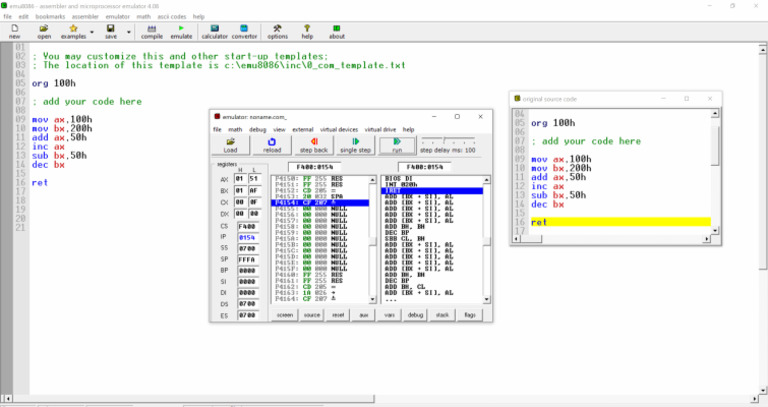The image size is (768, 407).
Task: Click Load in emulator window
Action: point(230,145)
